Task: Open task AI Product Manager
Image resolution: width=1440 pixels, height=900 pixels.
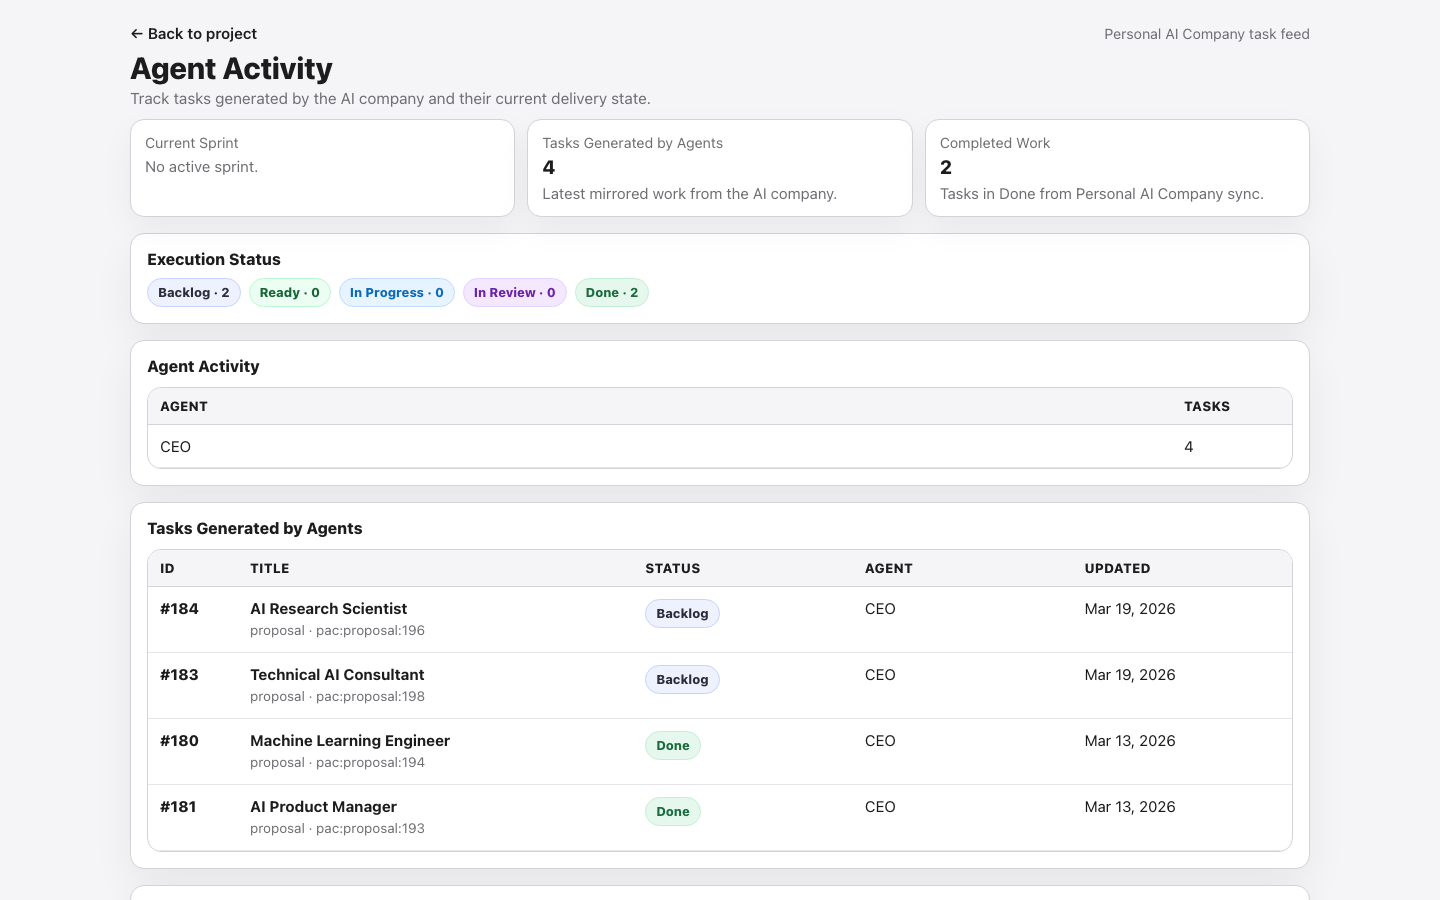Action: [x=323, y=807]
